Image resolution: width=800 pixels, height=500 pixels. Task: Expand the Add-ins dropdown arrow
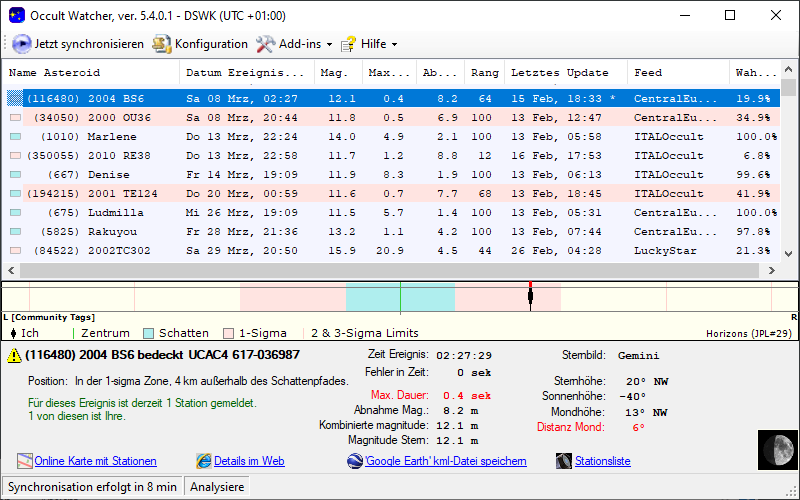(329, 45)
